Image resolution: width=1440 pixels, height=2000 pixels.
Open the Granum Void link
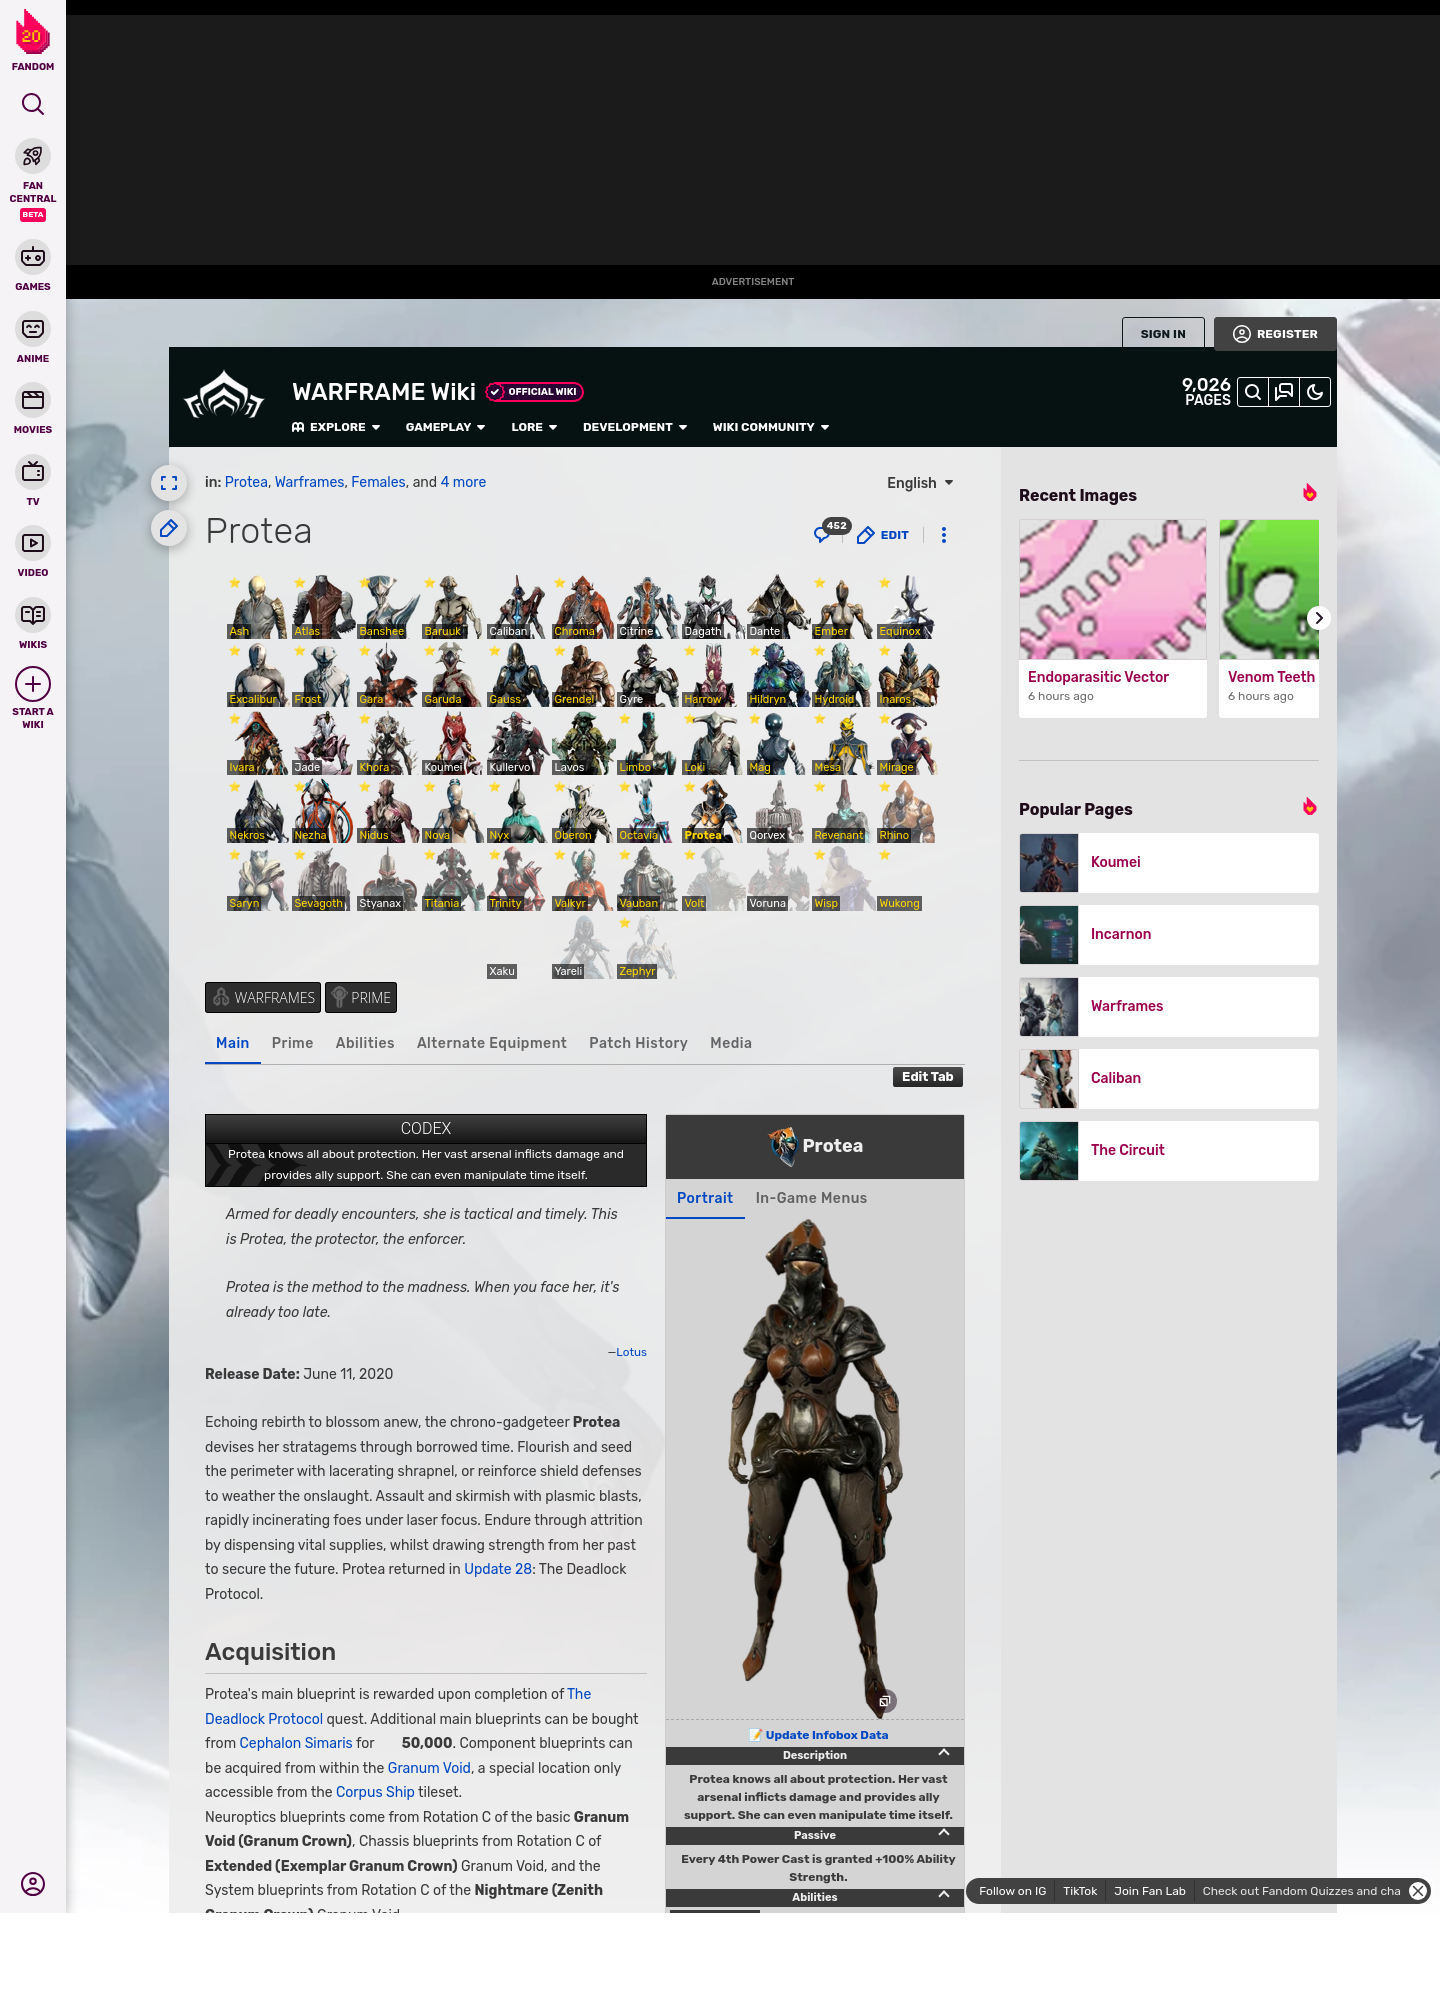429,1768
